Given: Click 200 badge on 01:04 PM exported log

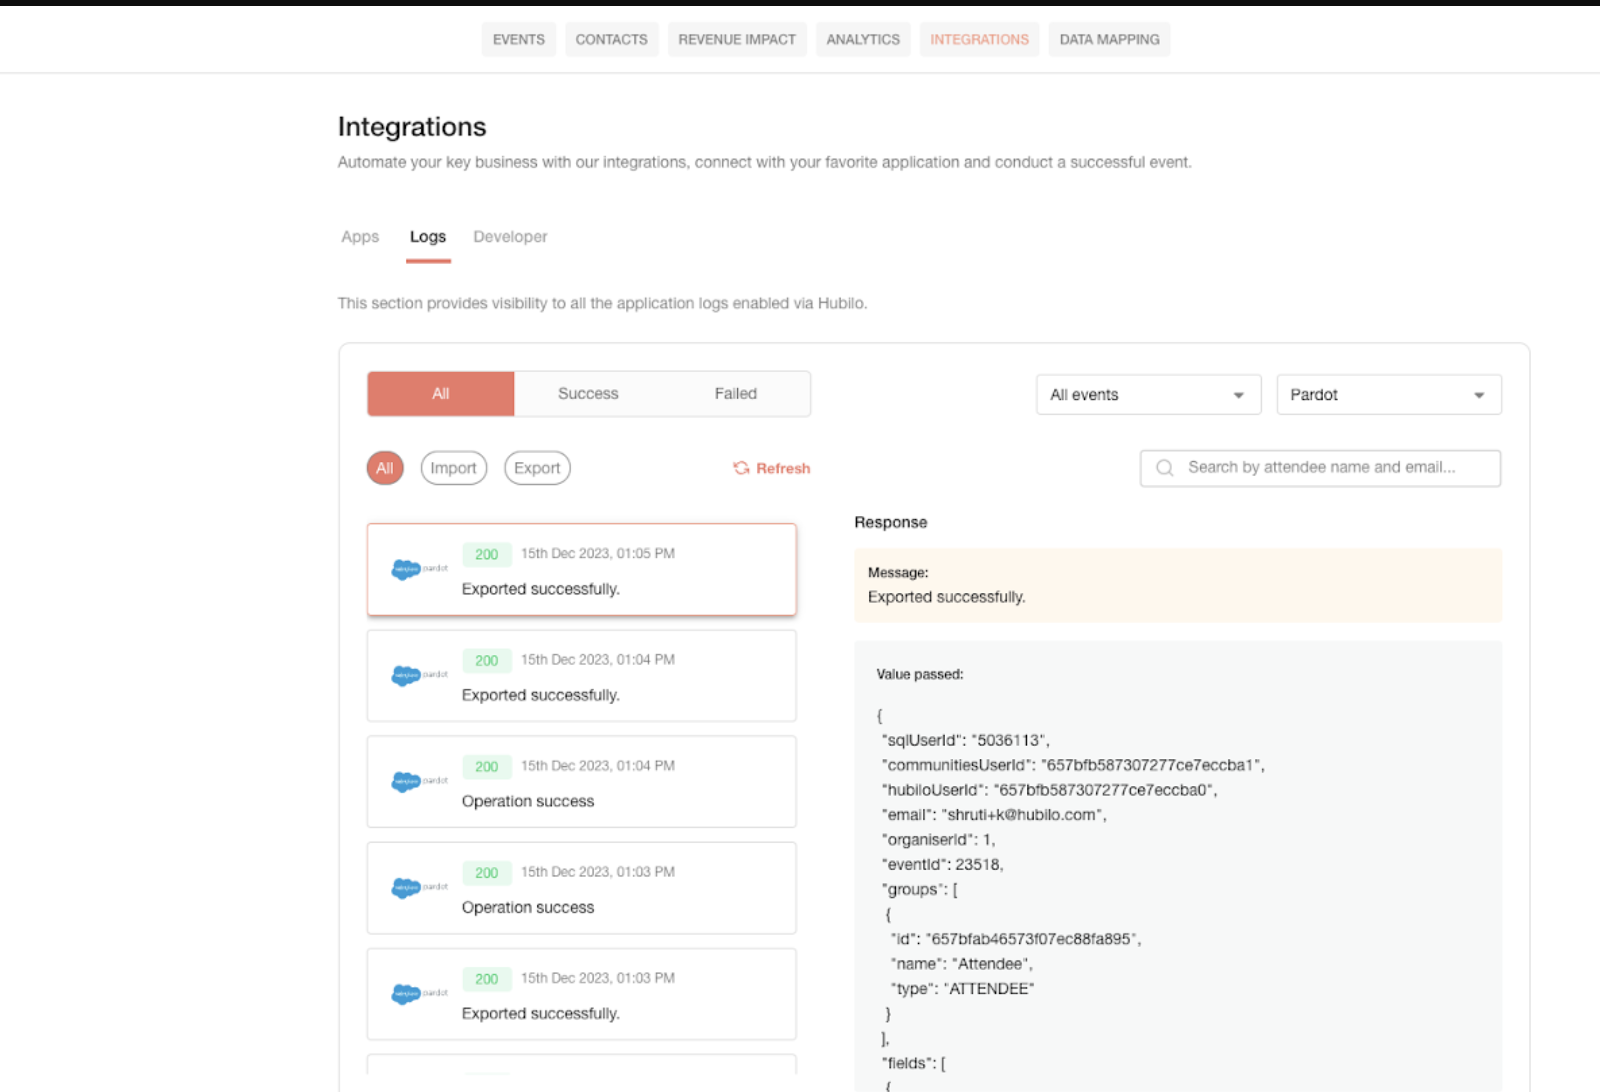Looking at the screenshot, I should pos(487,660).
